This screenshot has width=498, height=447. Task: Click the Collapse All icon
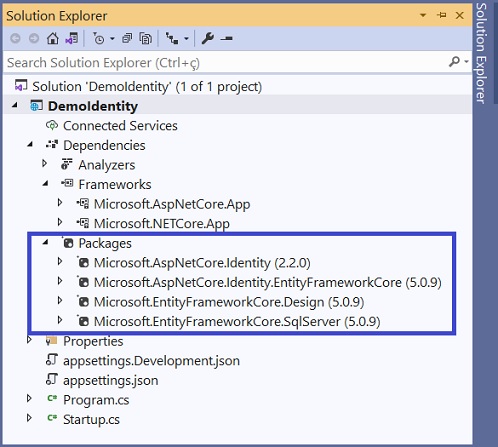pos(127,38)
